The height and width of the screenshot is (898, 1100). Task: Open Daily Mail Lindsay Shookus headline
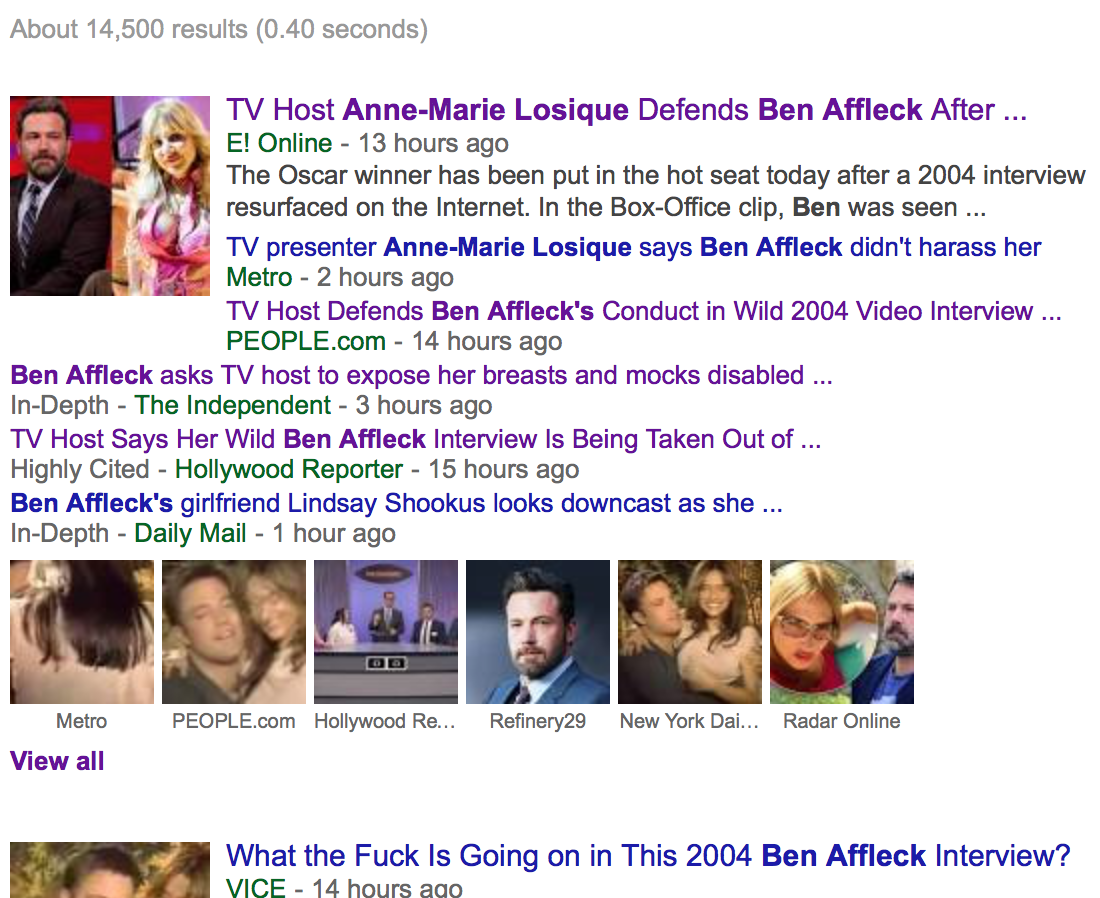396,503
